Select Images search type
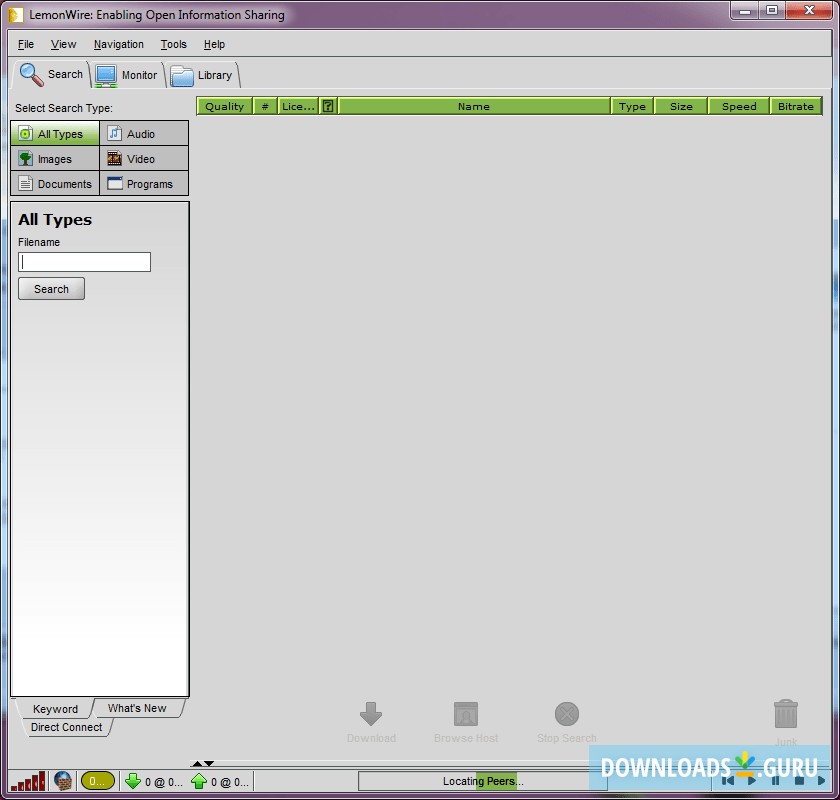The height and width of the screenshot is (800, 840). 55,159
